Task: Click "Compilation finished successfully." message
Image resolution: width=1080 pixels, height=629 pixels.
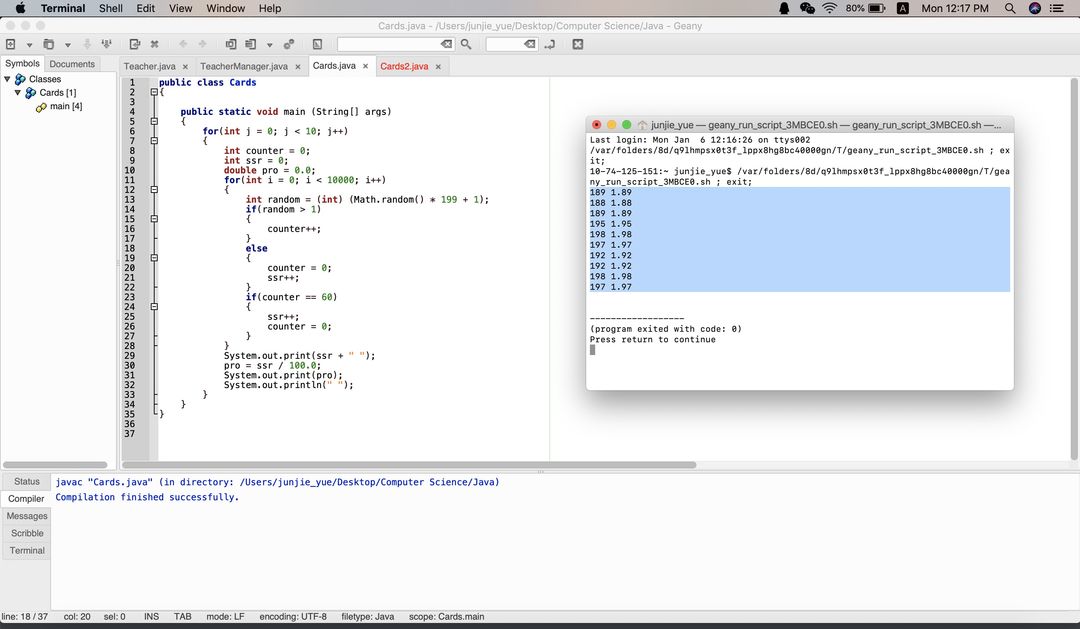Action: click(x=147, y=497)
